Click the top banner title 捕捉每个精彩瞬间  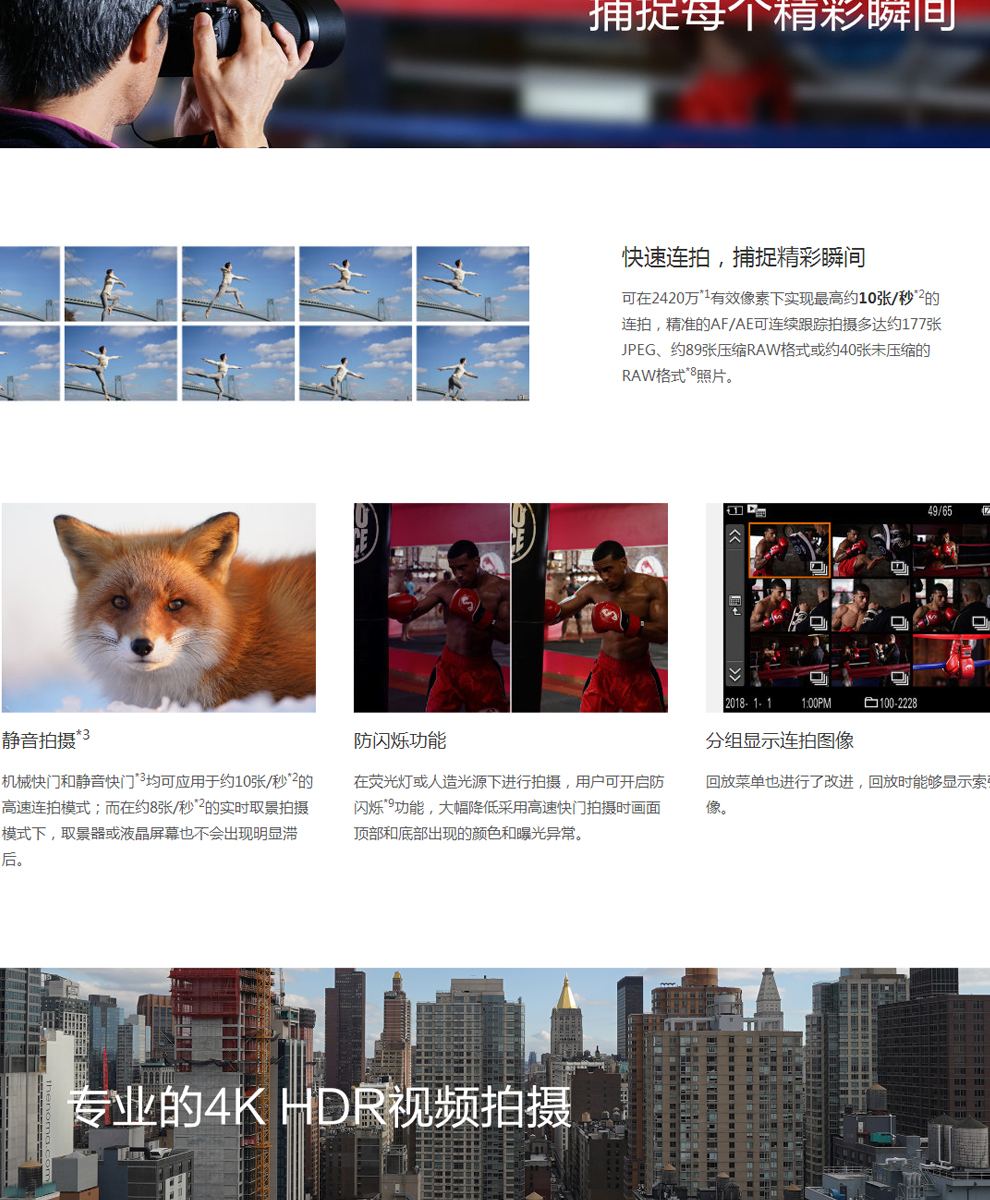[x=772, y=15]
